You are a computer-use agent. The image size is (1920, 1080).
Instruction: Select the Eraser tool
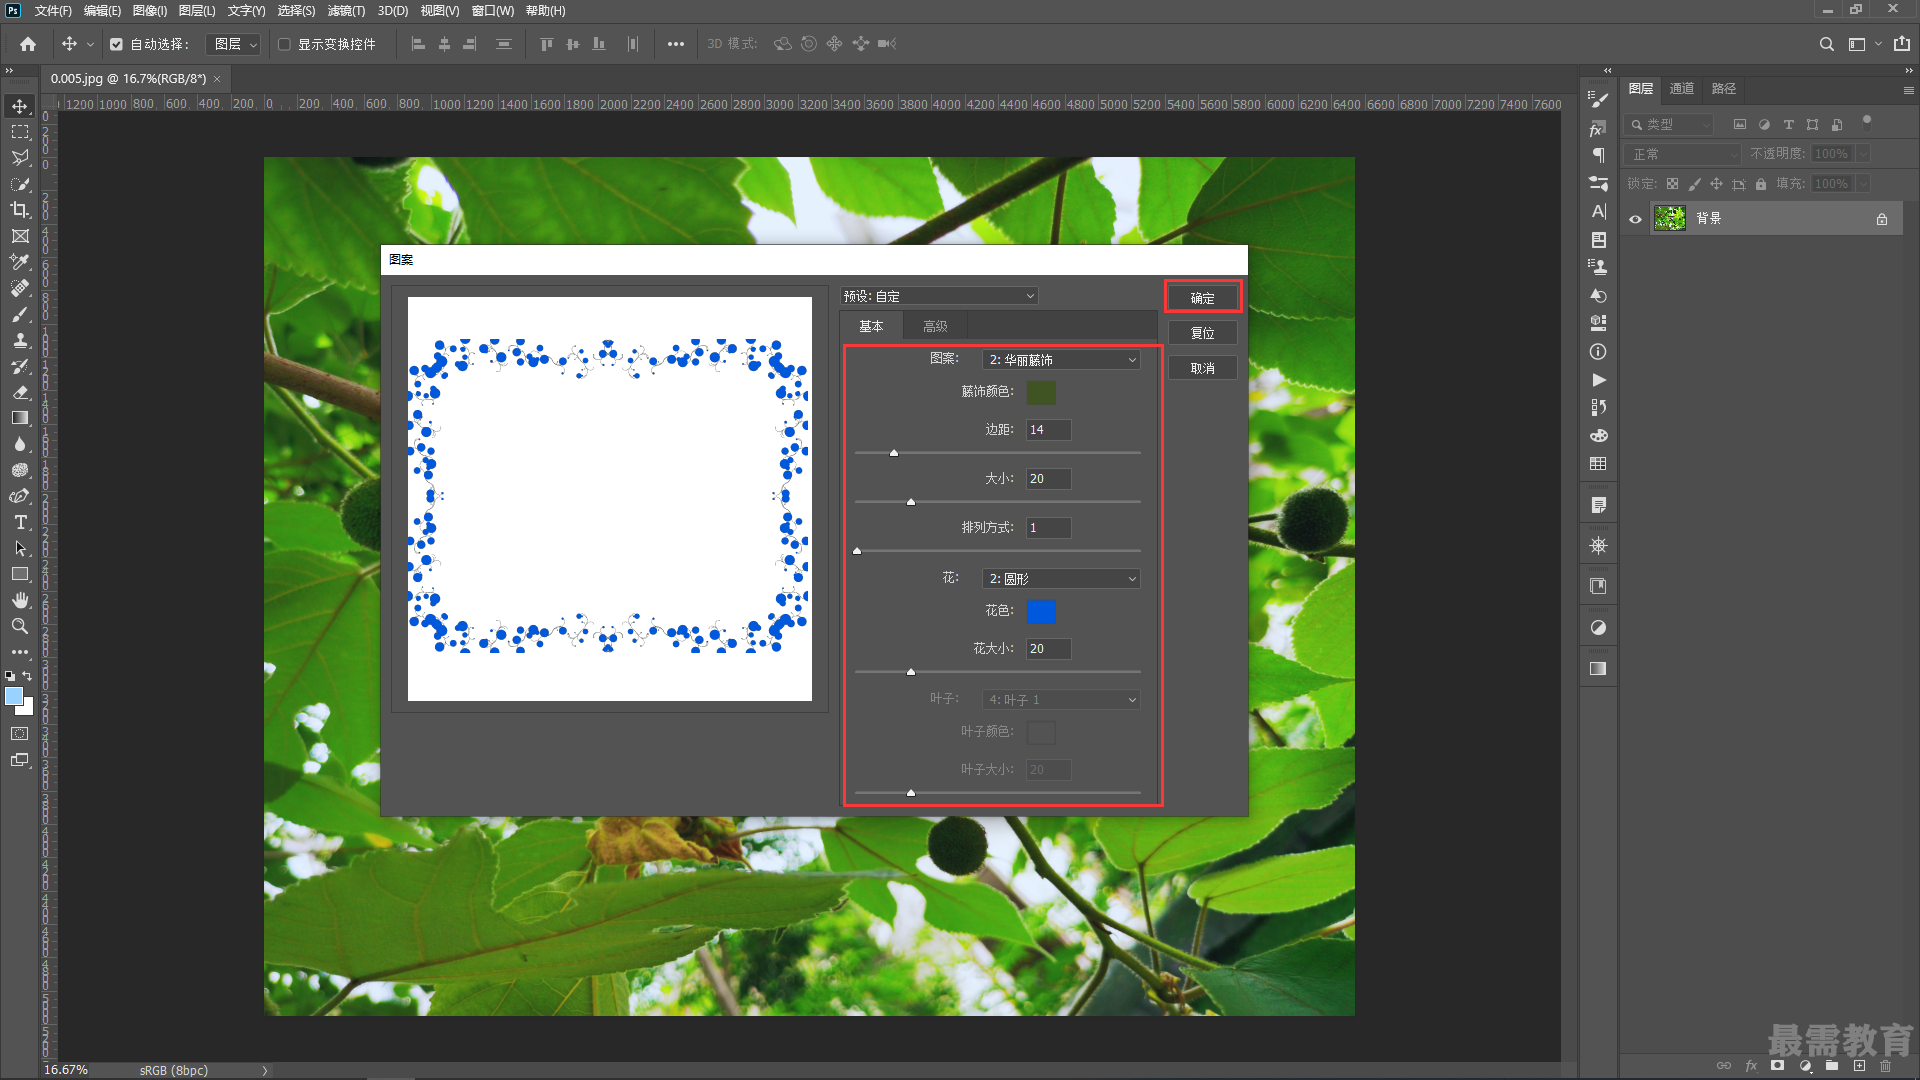click(x=20, y=392)
